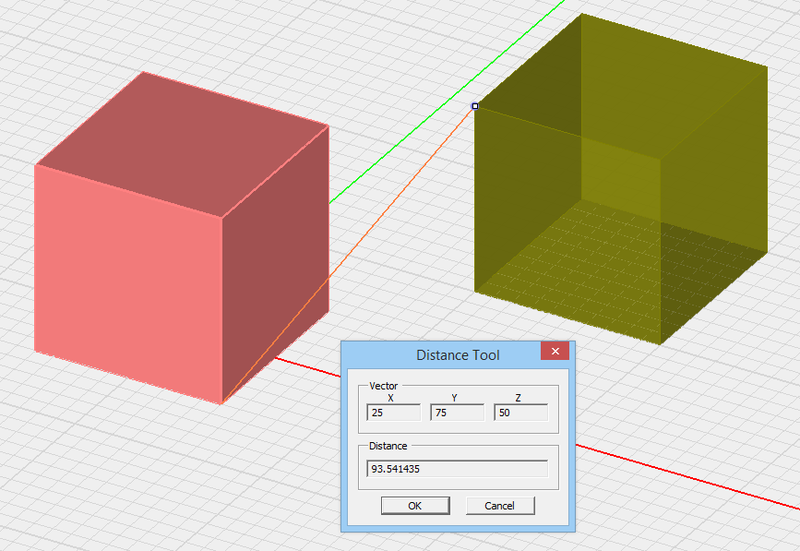Click pink cube's bottom corner at measurement end

click(222, 403)
